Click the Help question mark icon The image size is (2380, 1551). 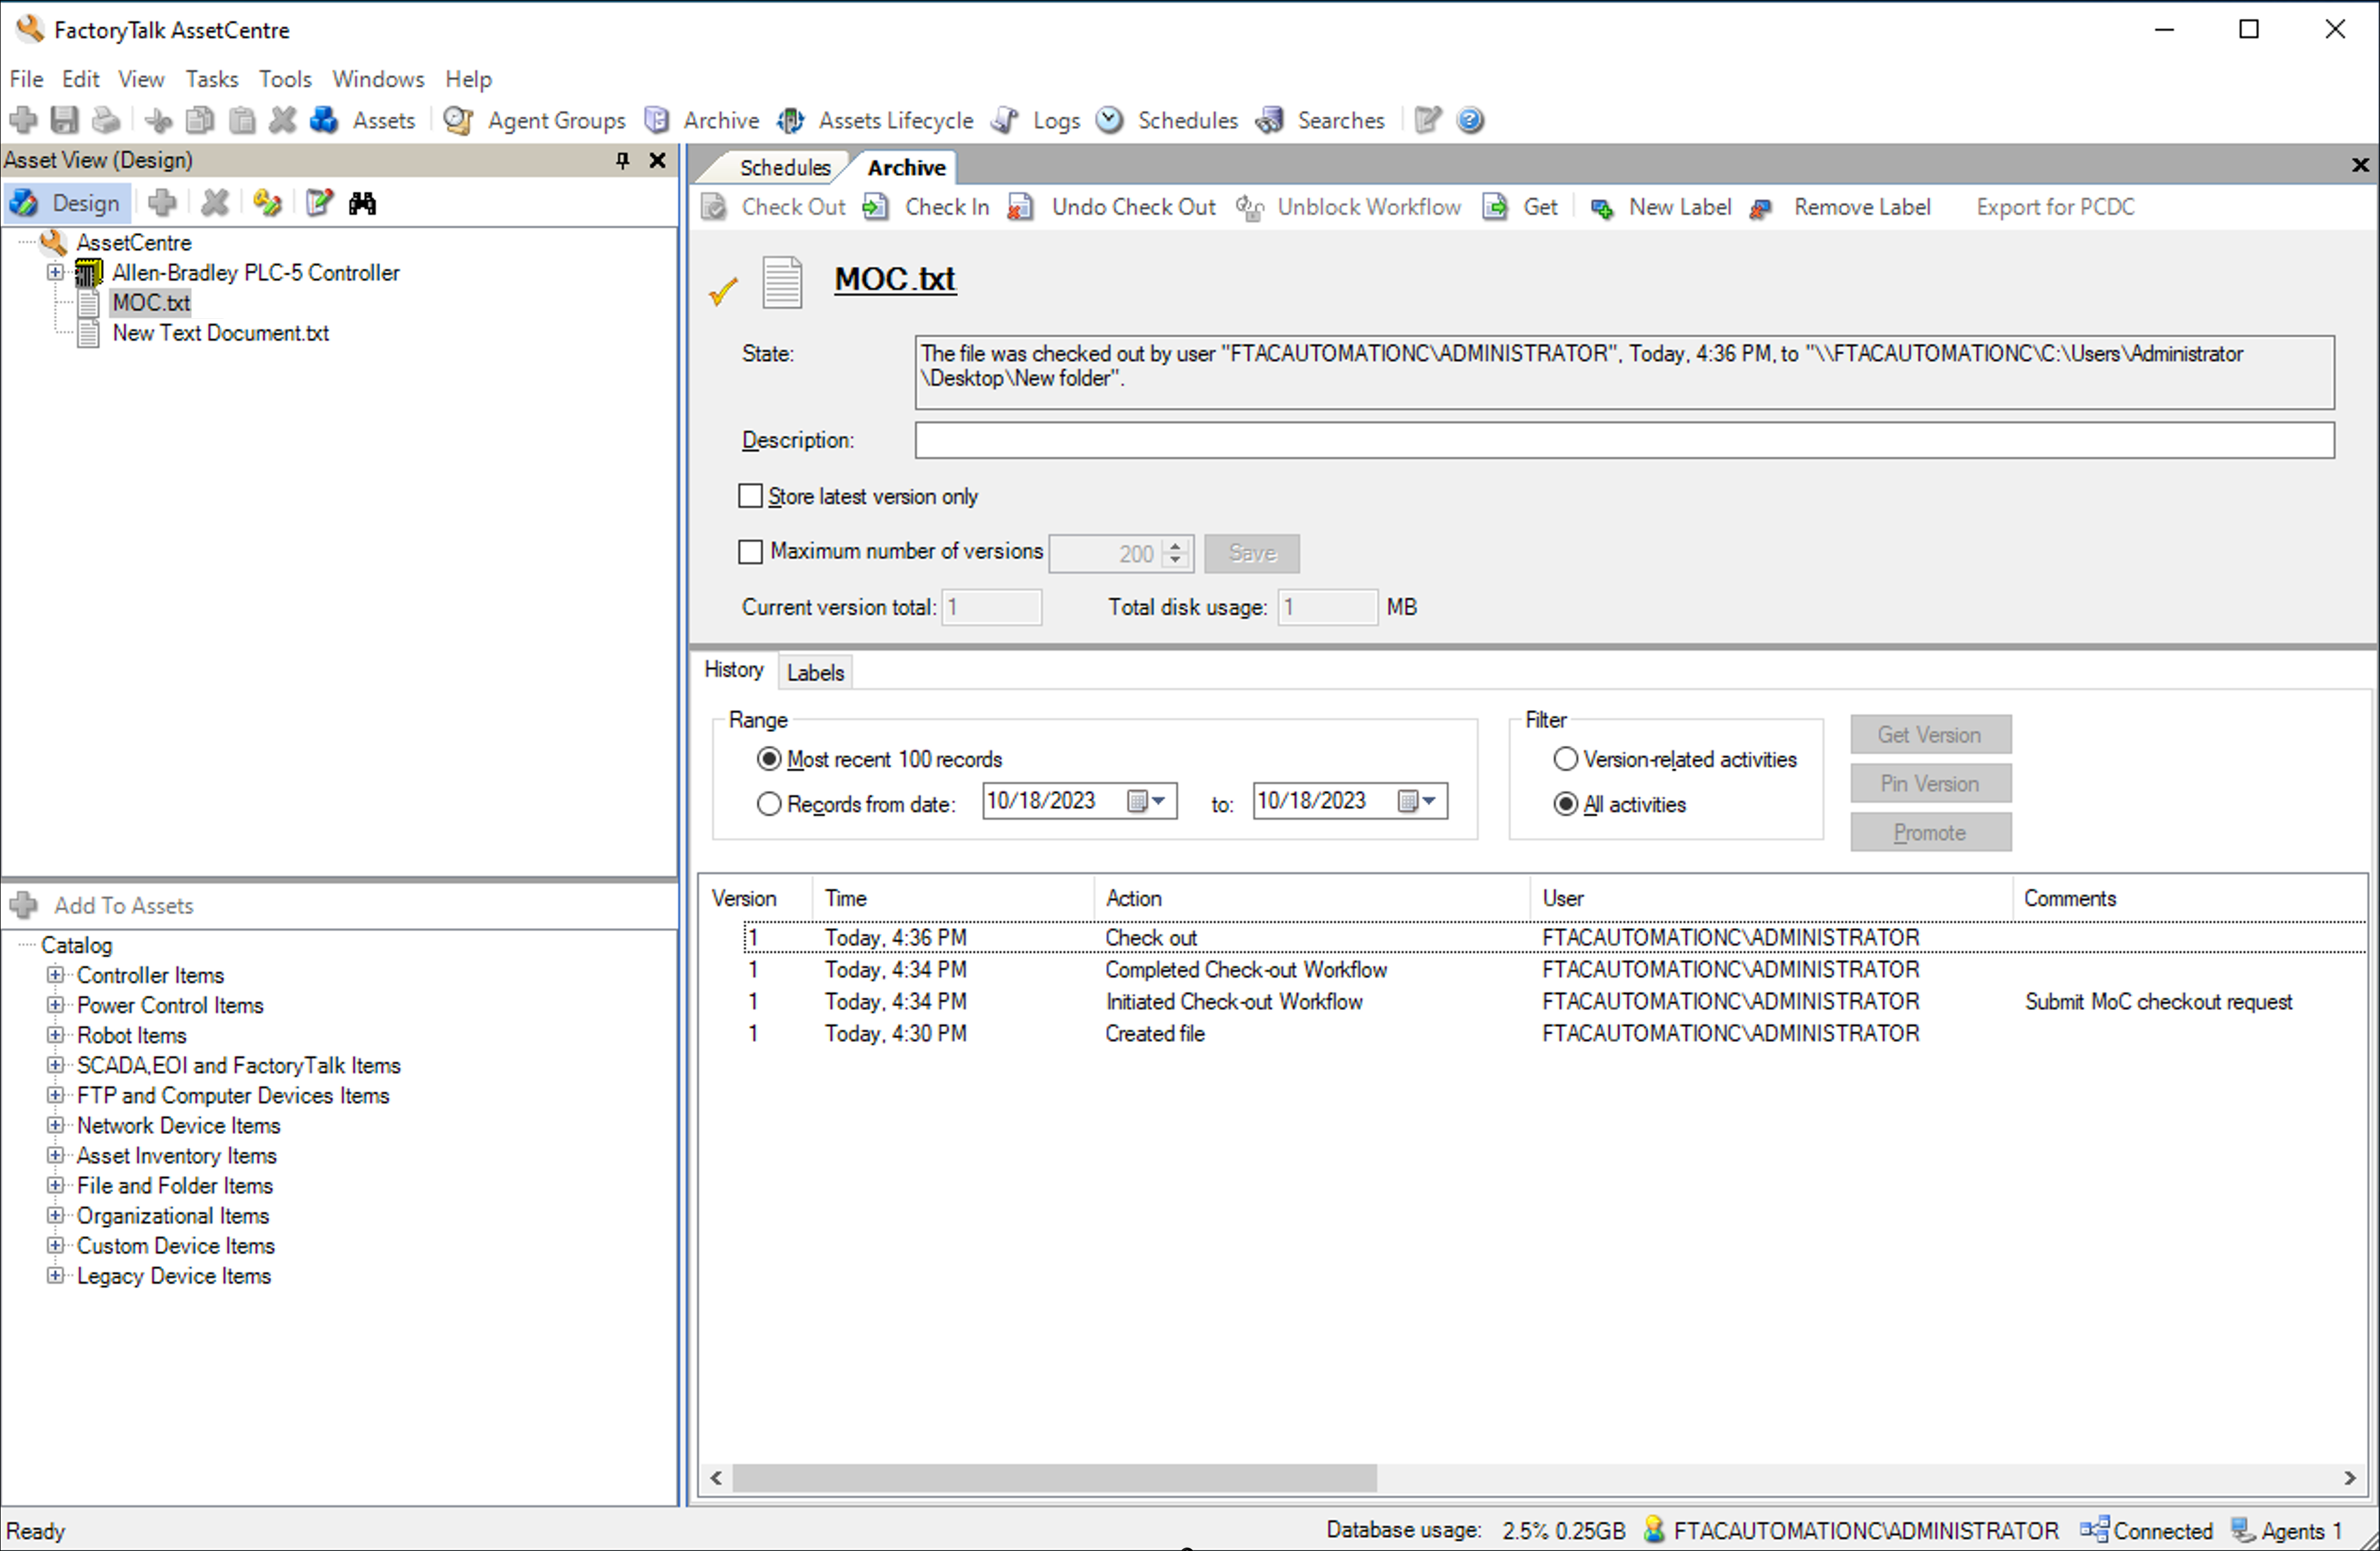(x=1470, y=120)
